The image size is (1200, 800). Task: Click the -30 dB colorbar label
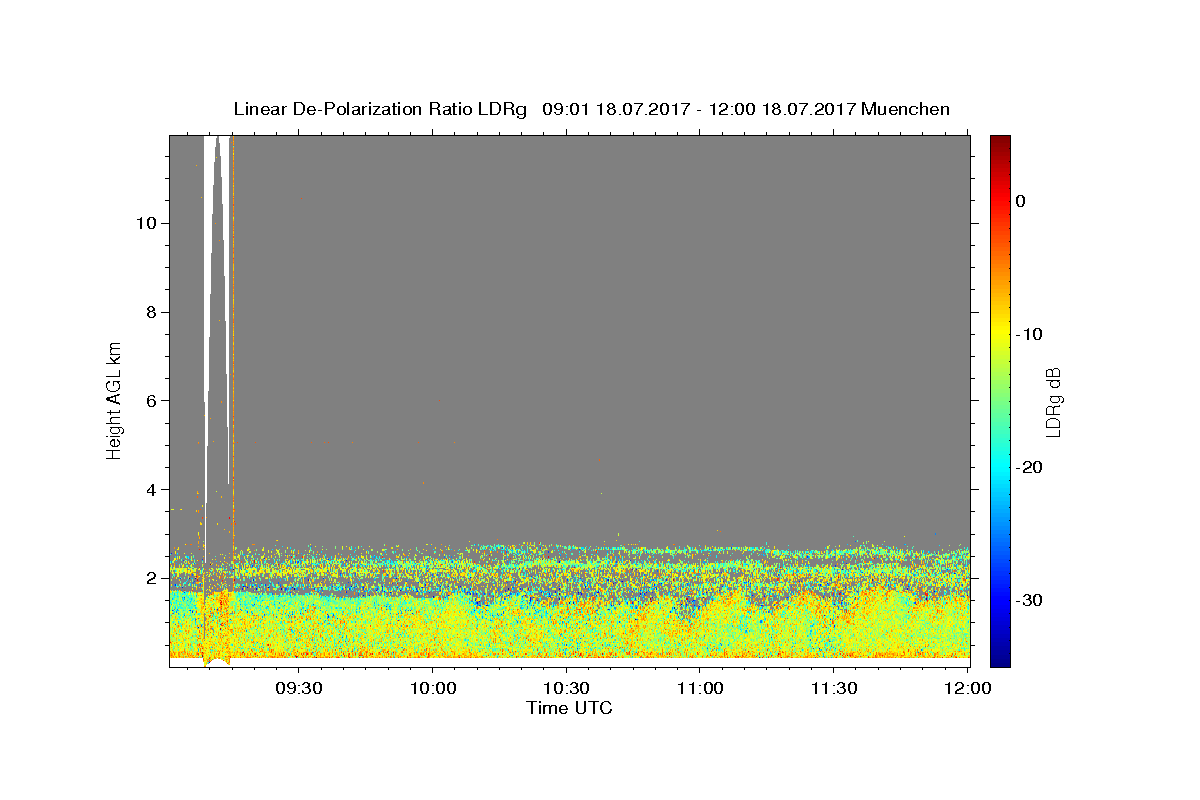1029,600
